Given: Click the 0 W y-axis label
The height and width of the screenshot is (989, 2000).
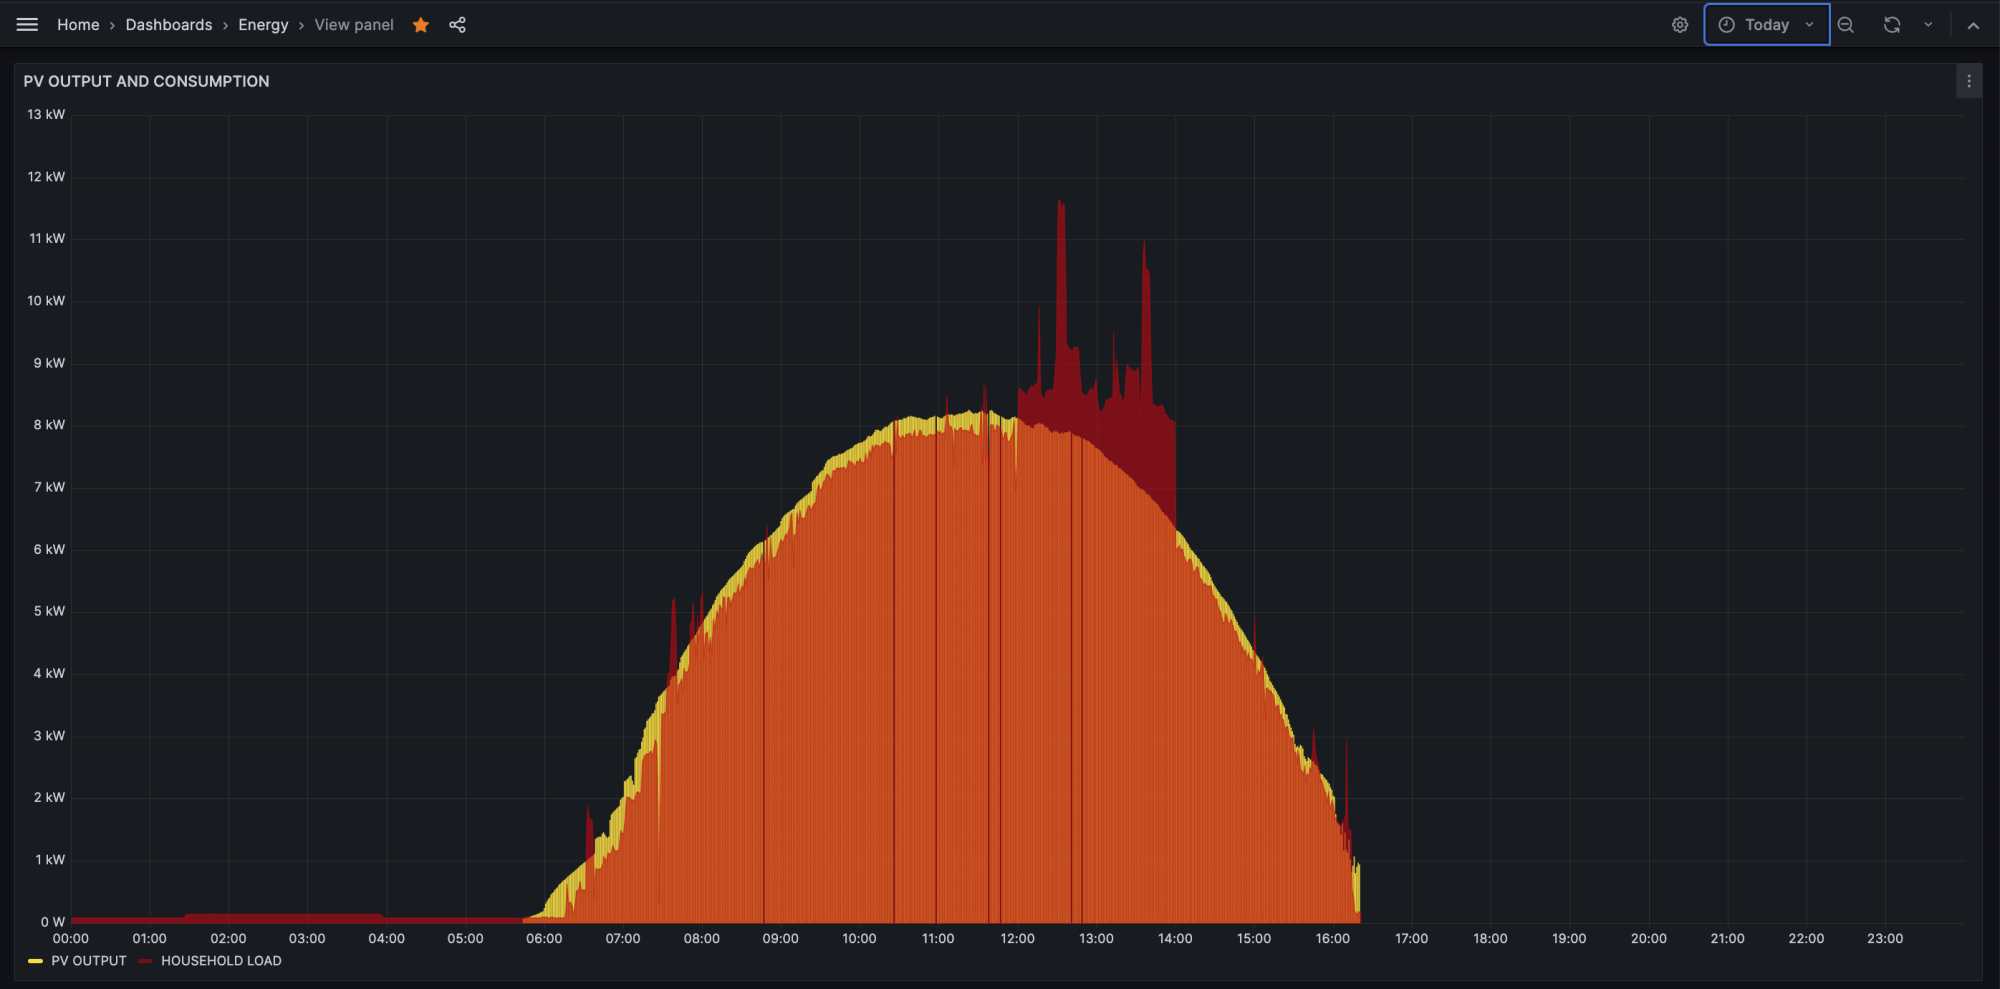Looking at the screenshot, I should click(53, 922).
